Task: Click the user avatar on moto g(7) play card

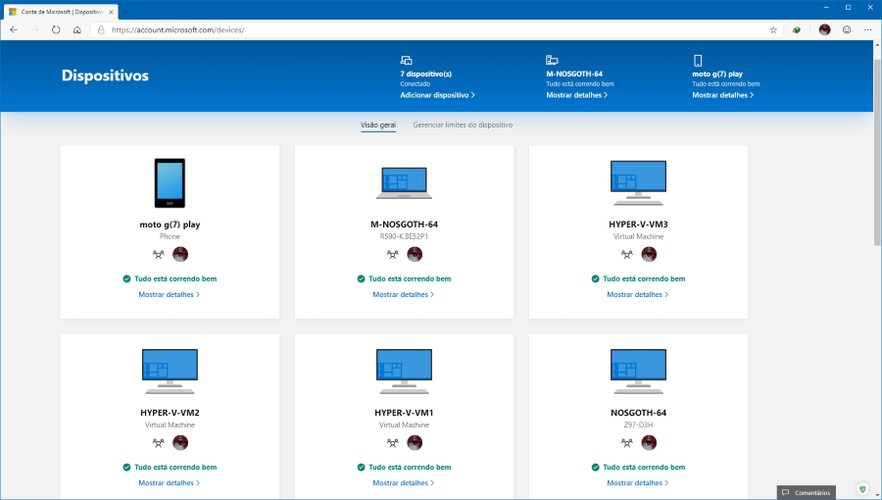Action: point(181,254)
